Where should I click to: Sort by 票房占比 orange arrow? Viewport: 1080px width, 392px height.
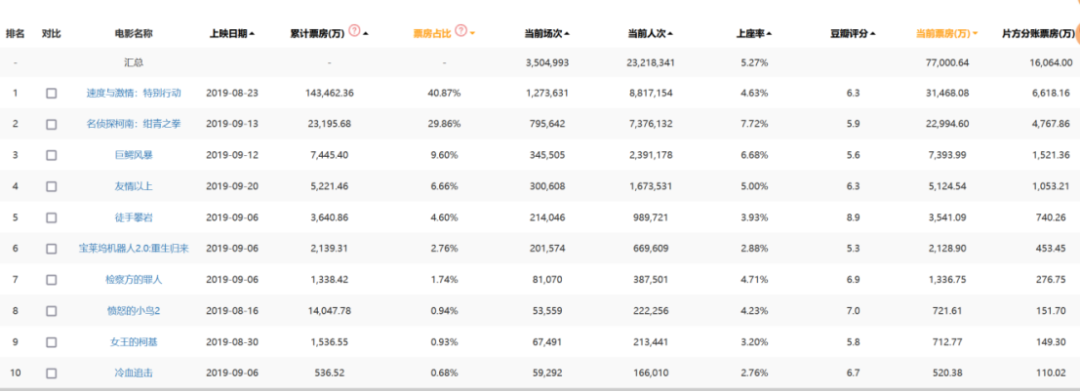[472, 34]
